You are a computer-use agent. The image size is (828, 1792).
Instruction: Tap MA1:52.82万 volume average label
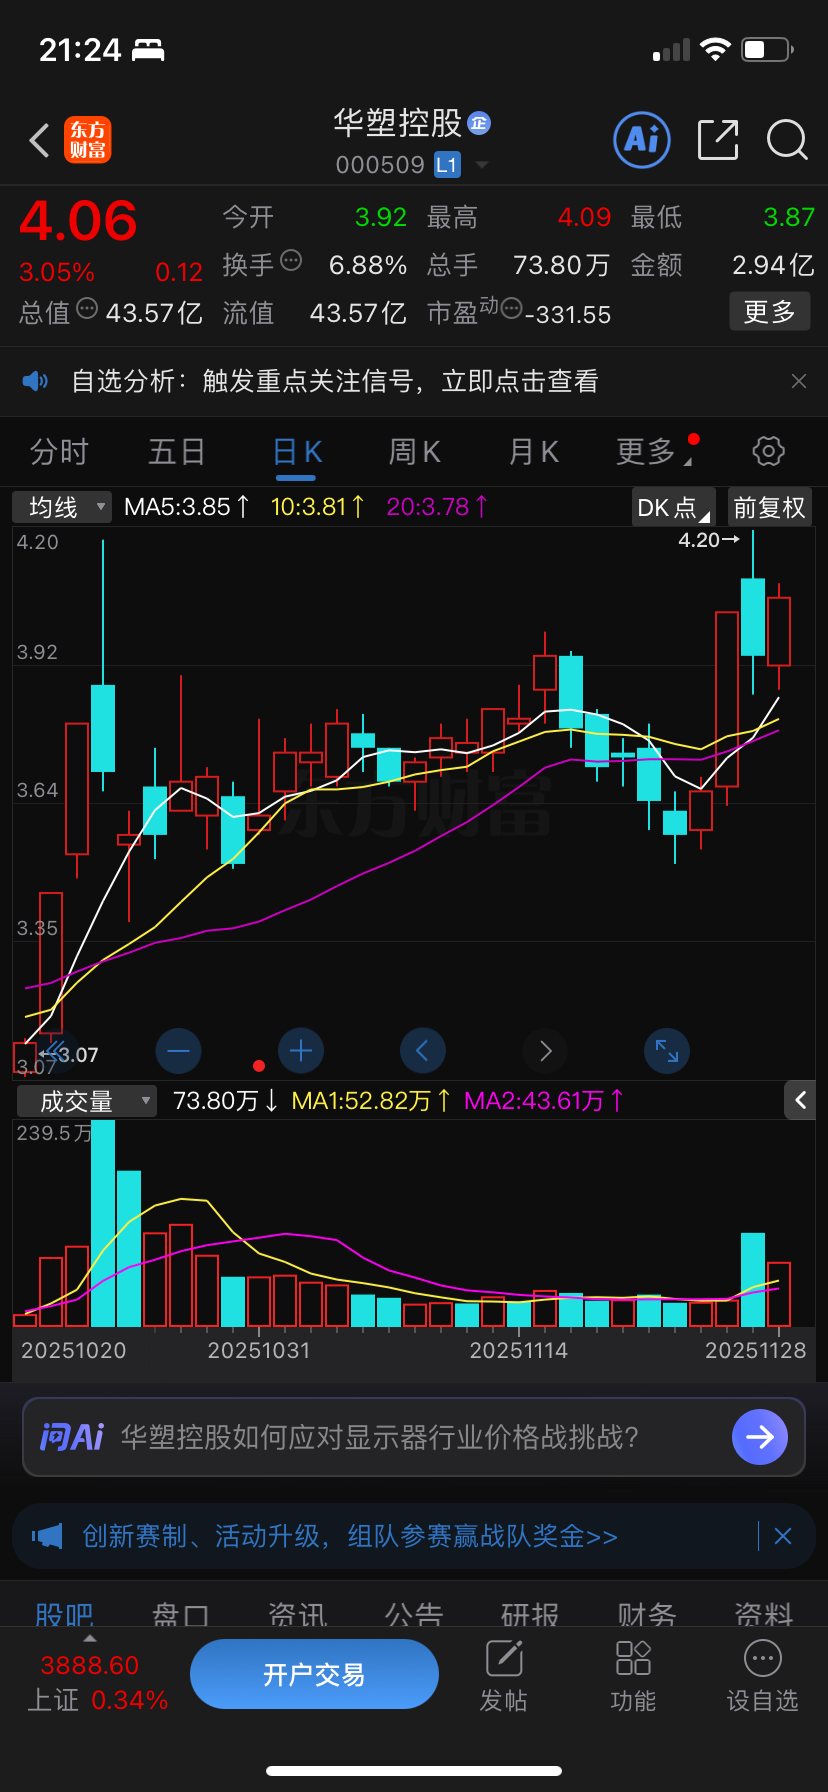pyautogui.click(x=371, y=1101)
